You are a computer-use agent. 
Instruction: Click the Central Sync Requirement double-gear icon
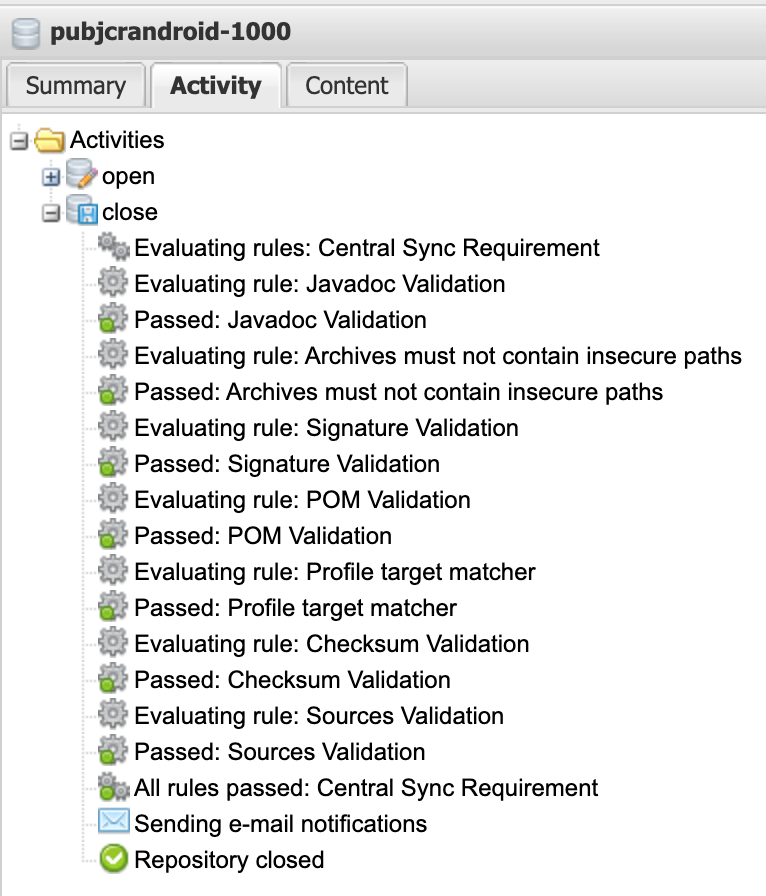tap(113, 247)
